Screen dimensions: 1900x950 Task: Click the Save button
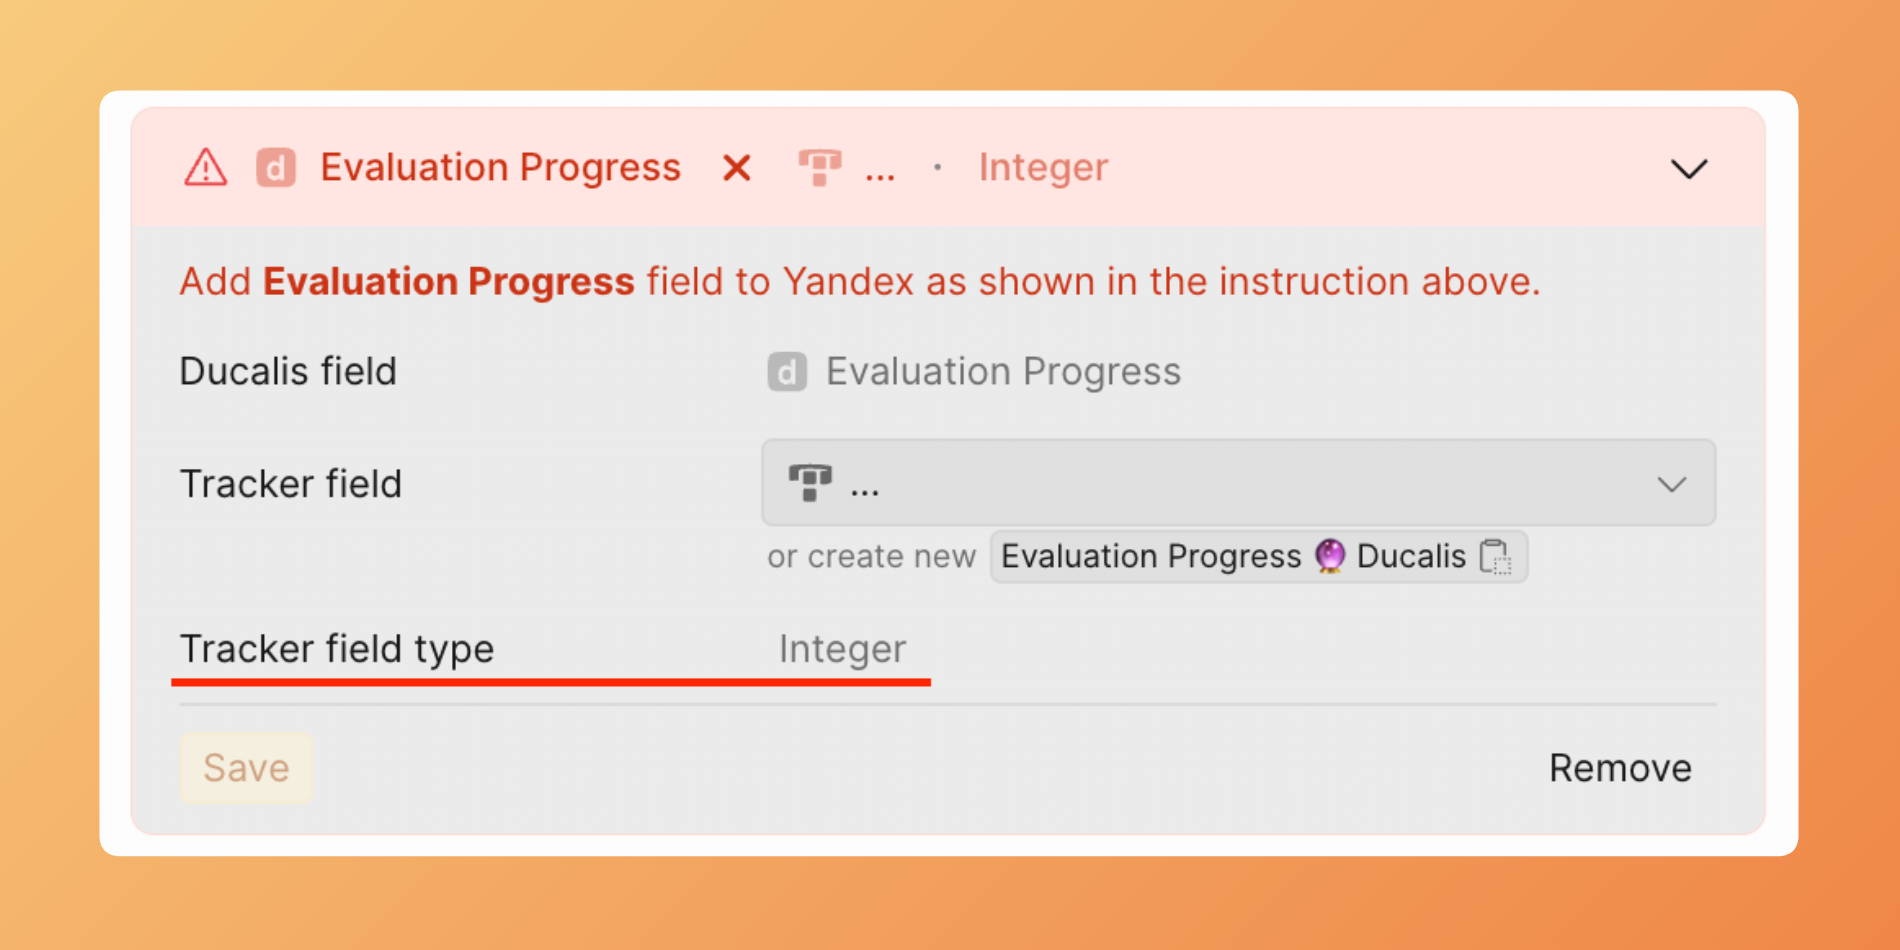tap(246, 768)
